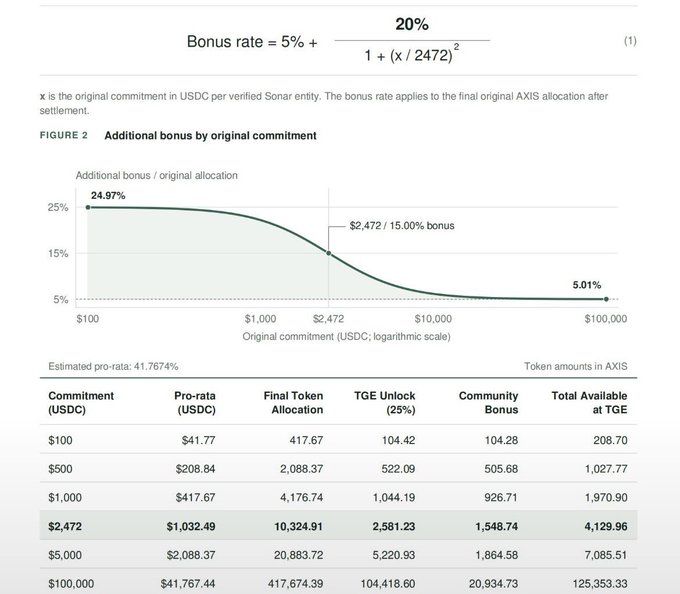Click the 'Community Bonus' column header
Screen dimensions: 680x594
(488, 402)
